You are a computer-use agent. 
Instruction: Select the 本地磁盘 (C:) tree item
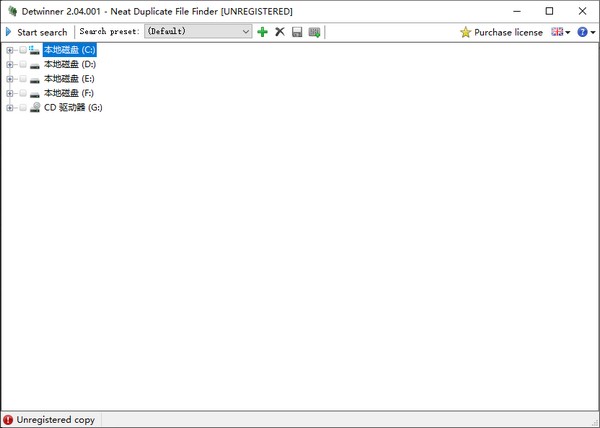tap(69, 50)
